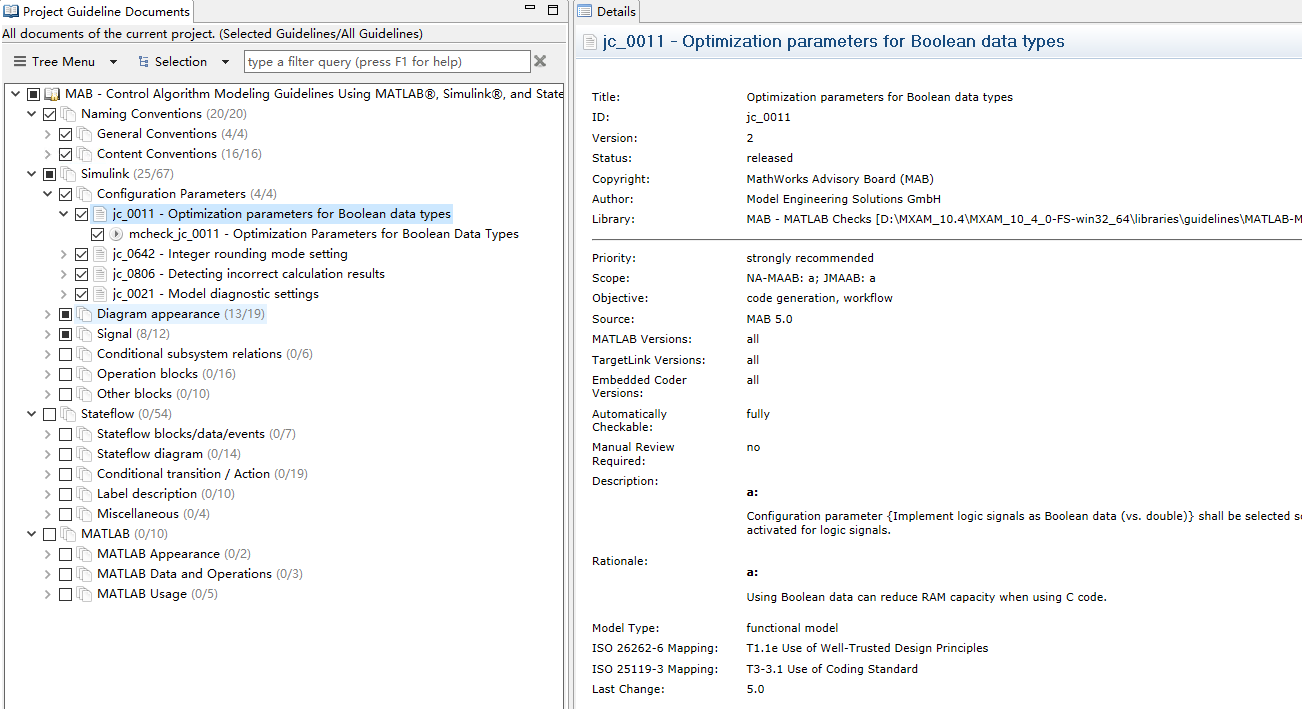Viewport: 1302px width, 709px height.
Task: Check the Stateflow (0/54) checkbox
Action: click(x=50, y=414)
